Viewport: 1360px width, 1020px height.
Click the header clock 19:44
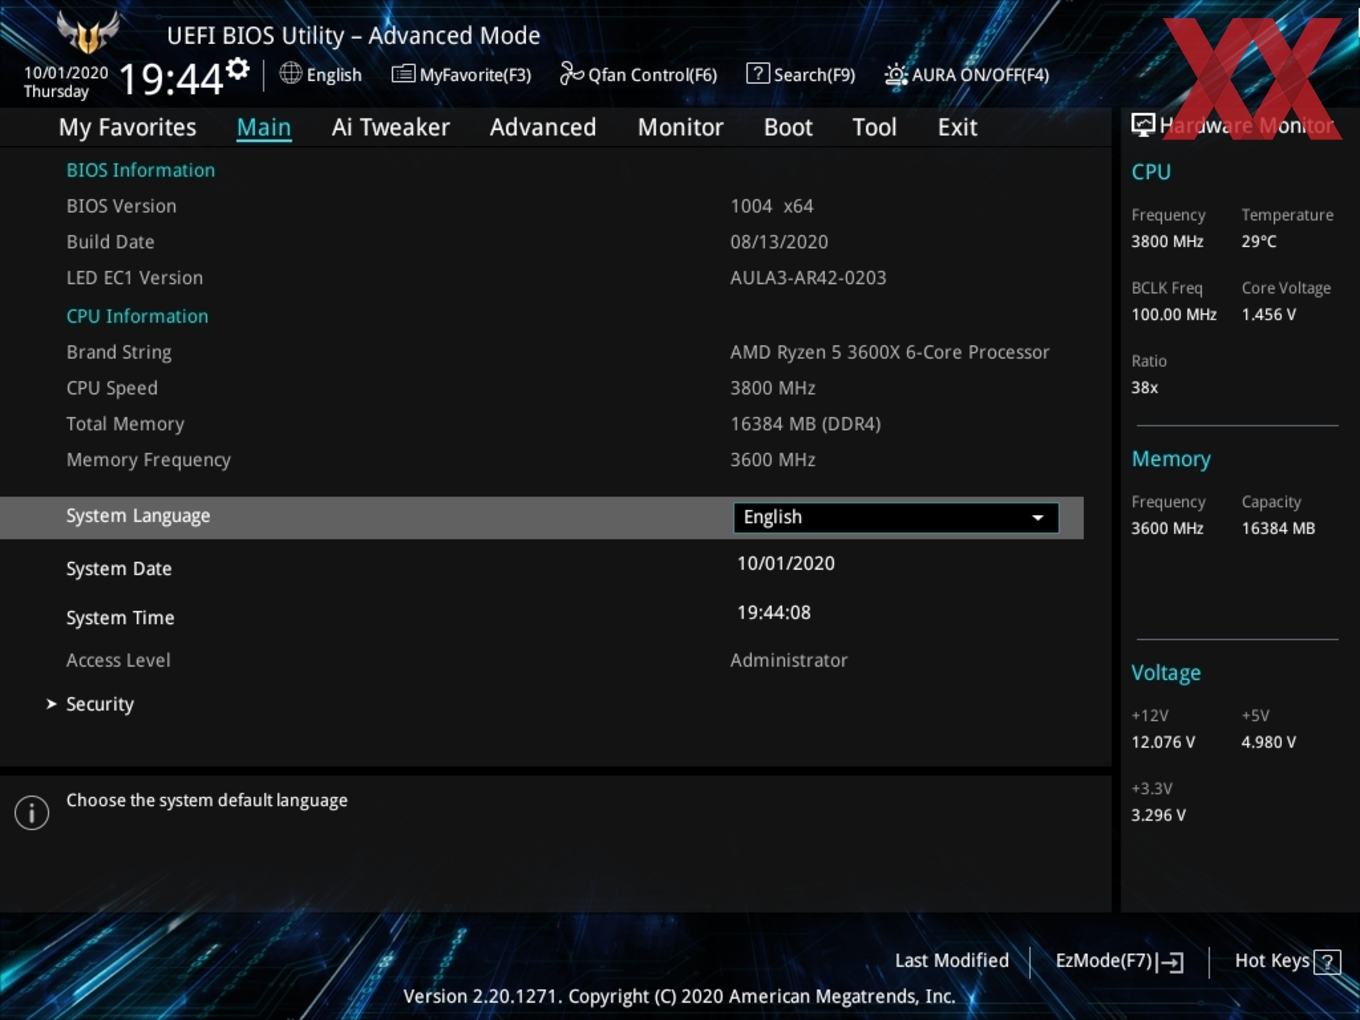[x=171, y=78]
